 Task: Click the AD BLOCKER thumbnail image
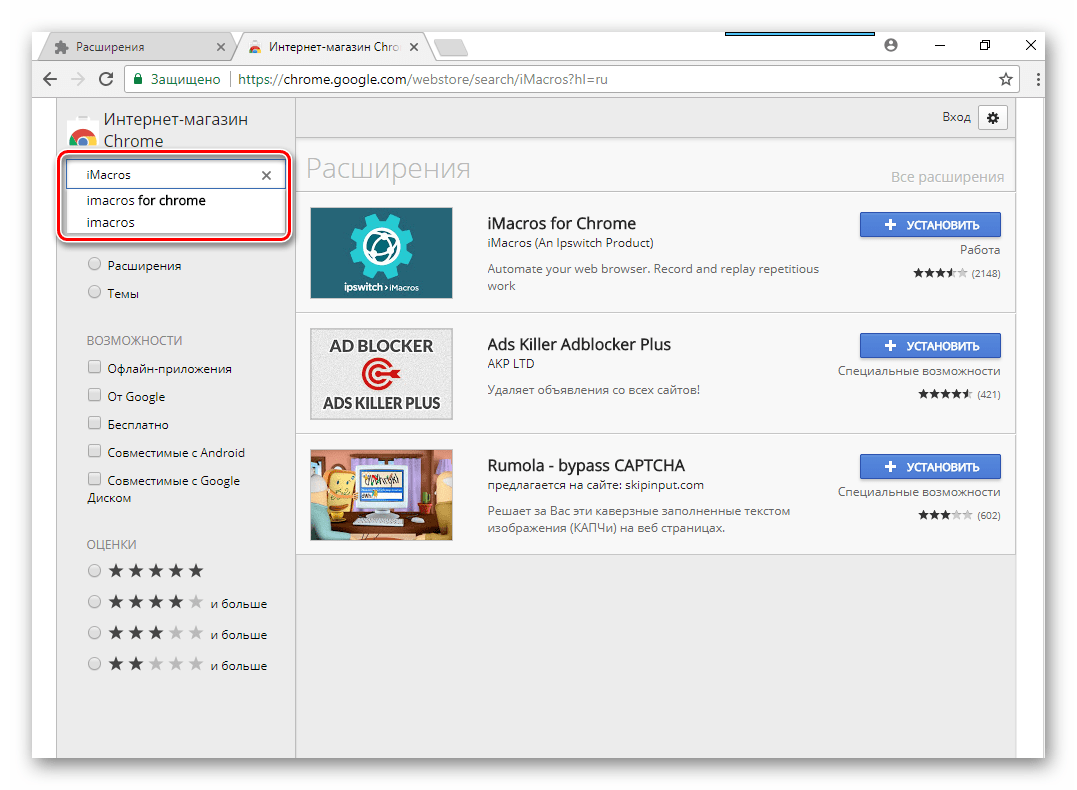coord(381,374)
